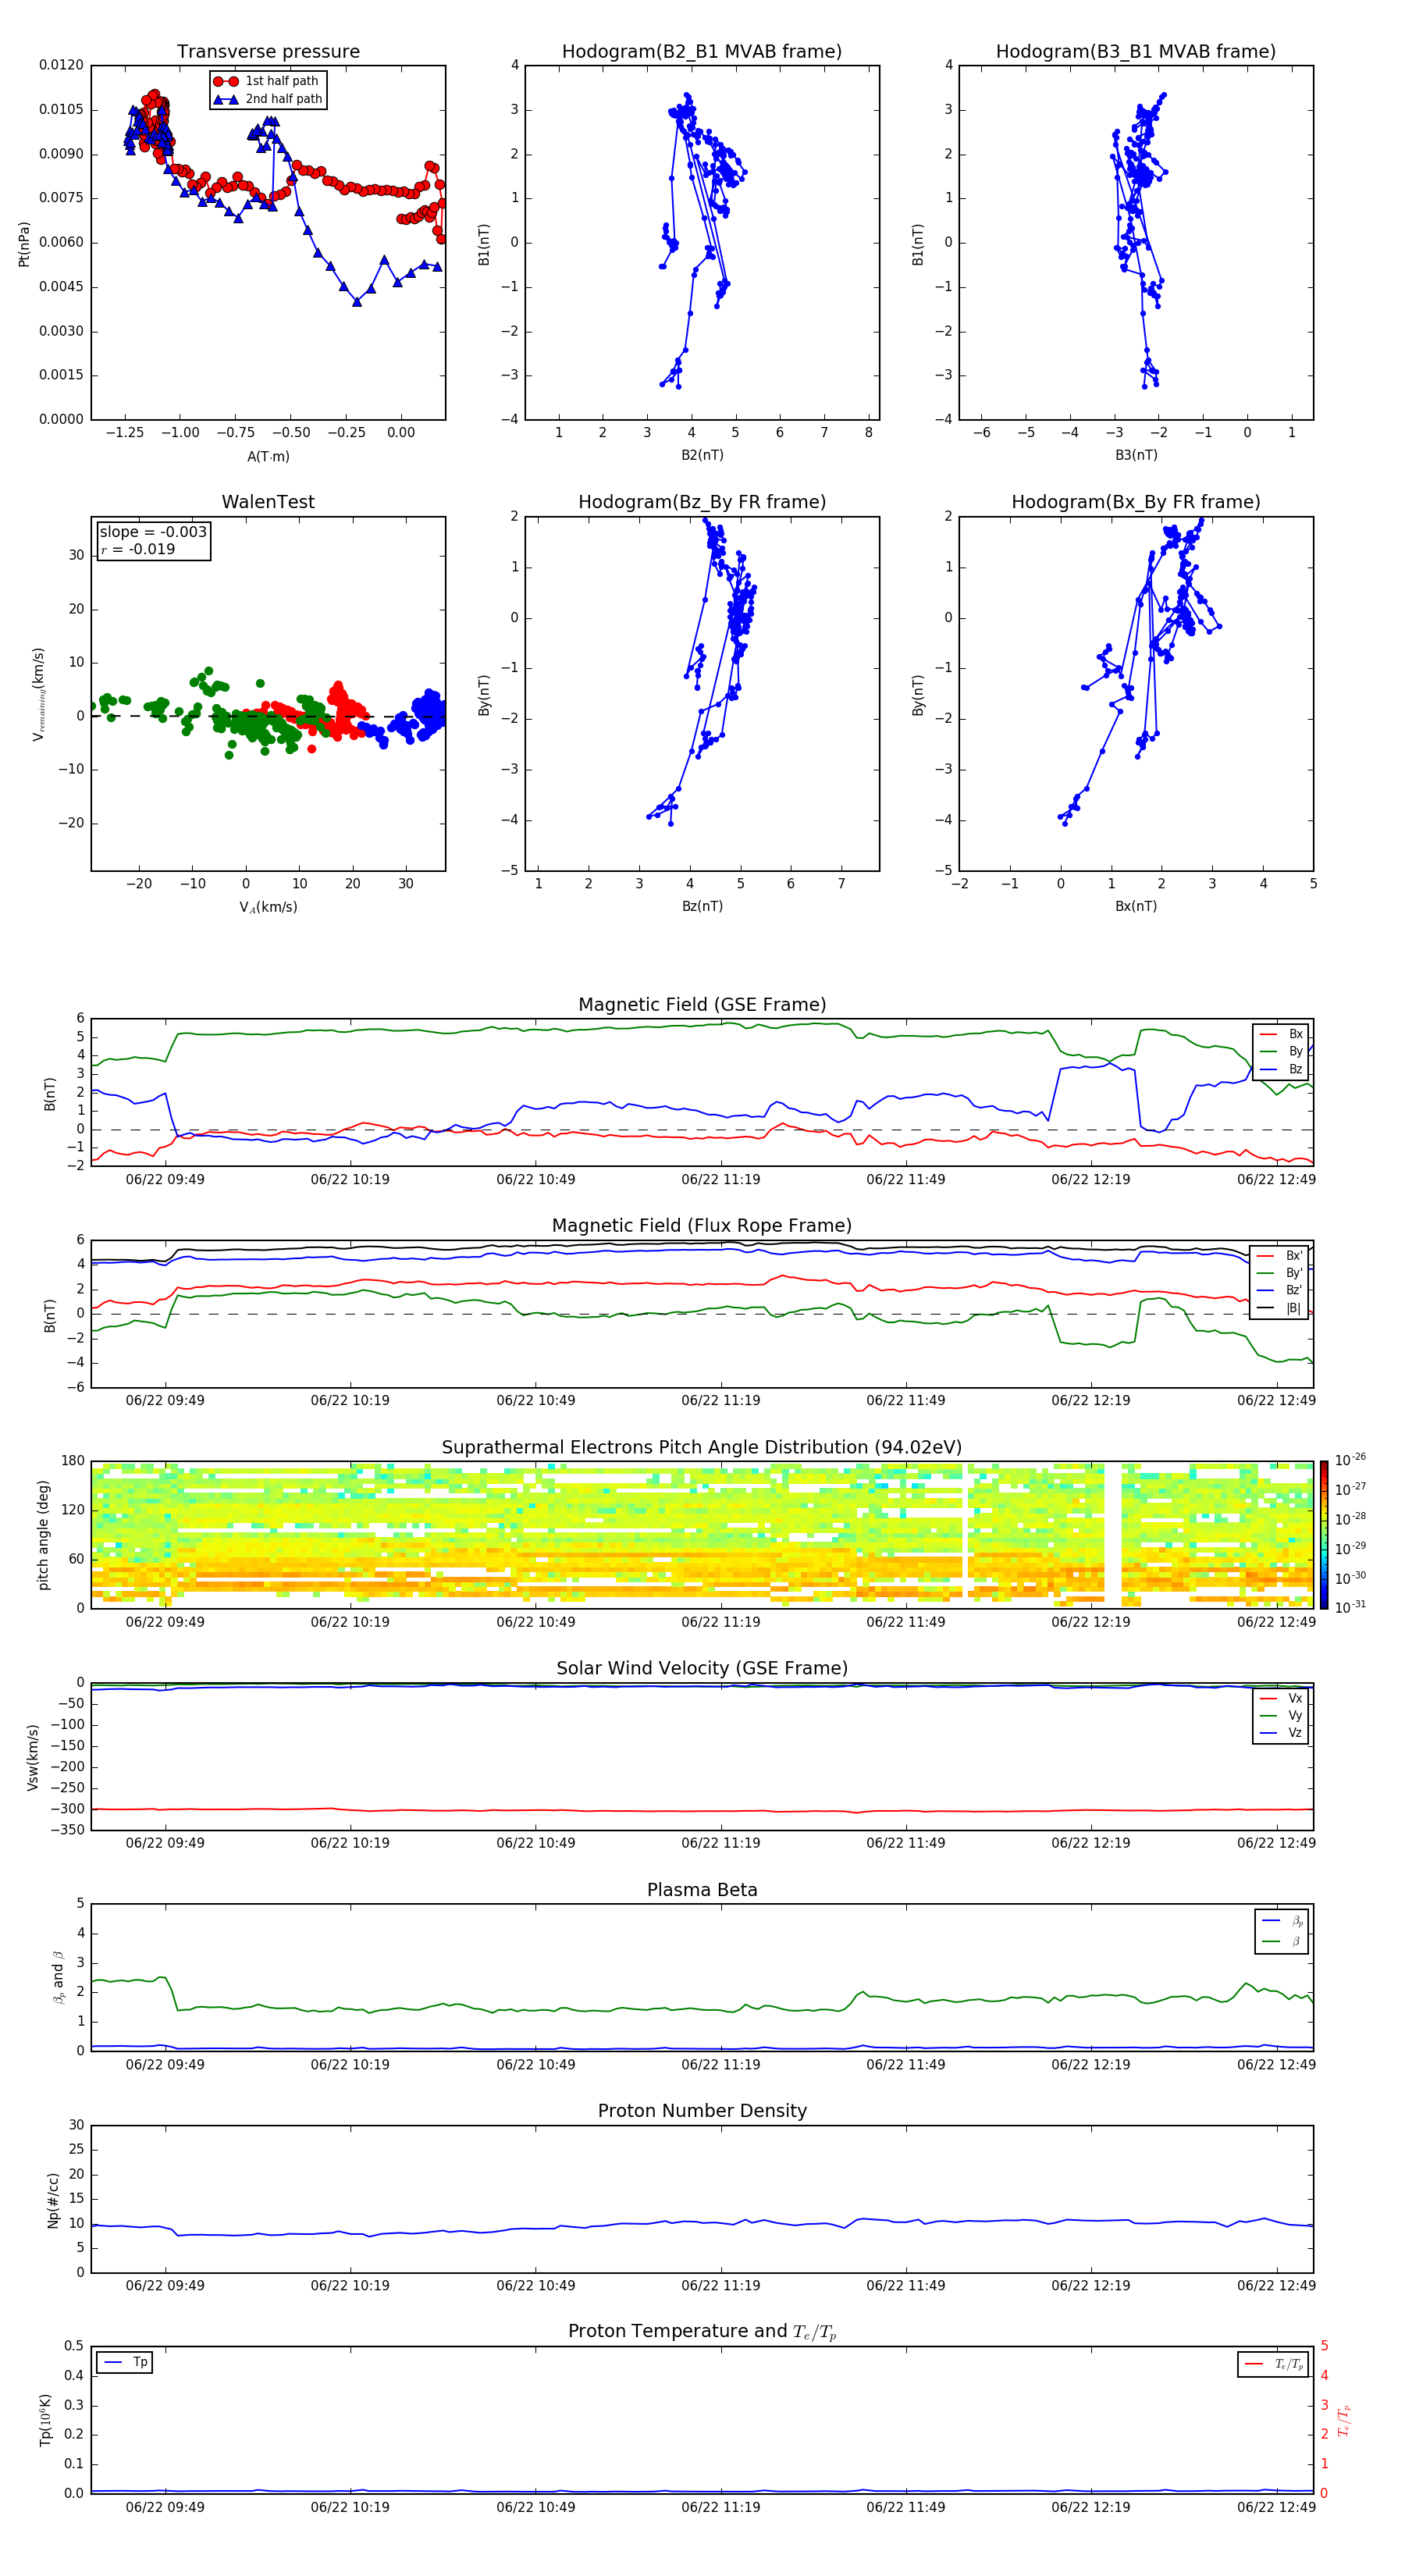
Task: Click the 10^-31 colorbar tick label
Action: coord(1350,1607)
